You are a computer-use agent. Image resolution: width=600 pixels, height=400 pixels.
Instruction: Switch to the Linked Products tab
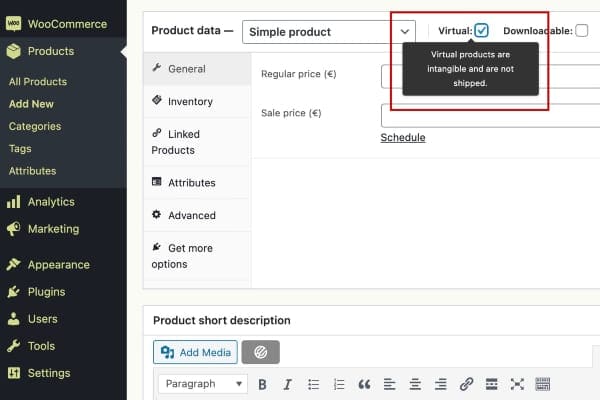tap(175, 142)
